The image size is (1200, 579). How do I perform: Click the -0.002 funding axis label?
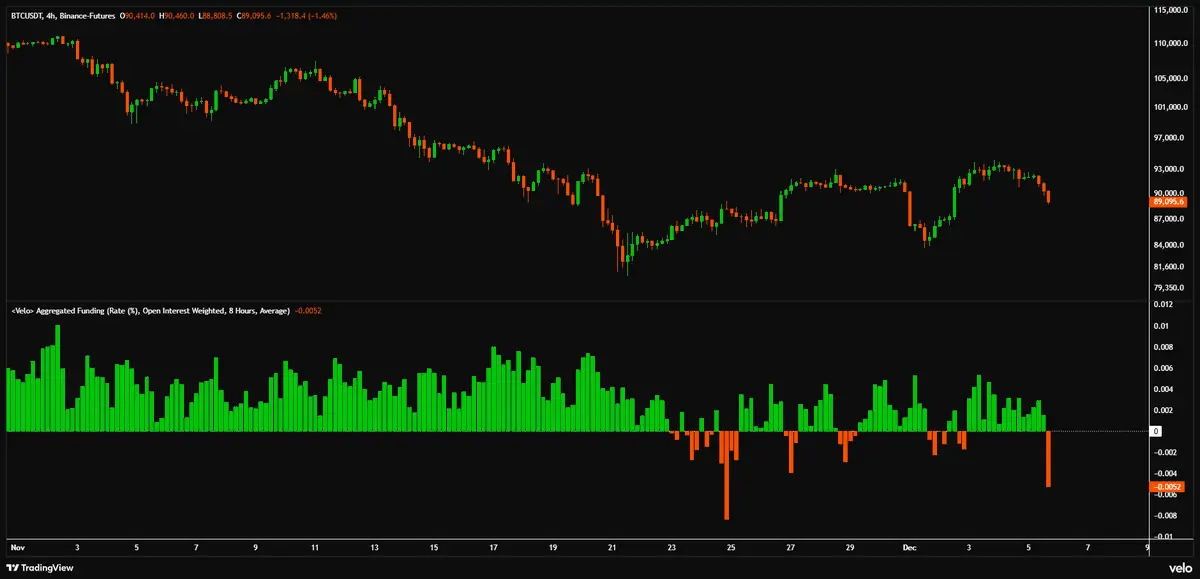coord(1165,452)
